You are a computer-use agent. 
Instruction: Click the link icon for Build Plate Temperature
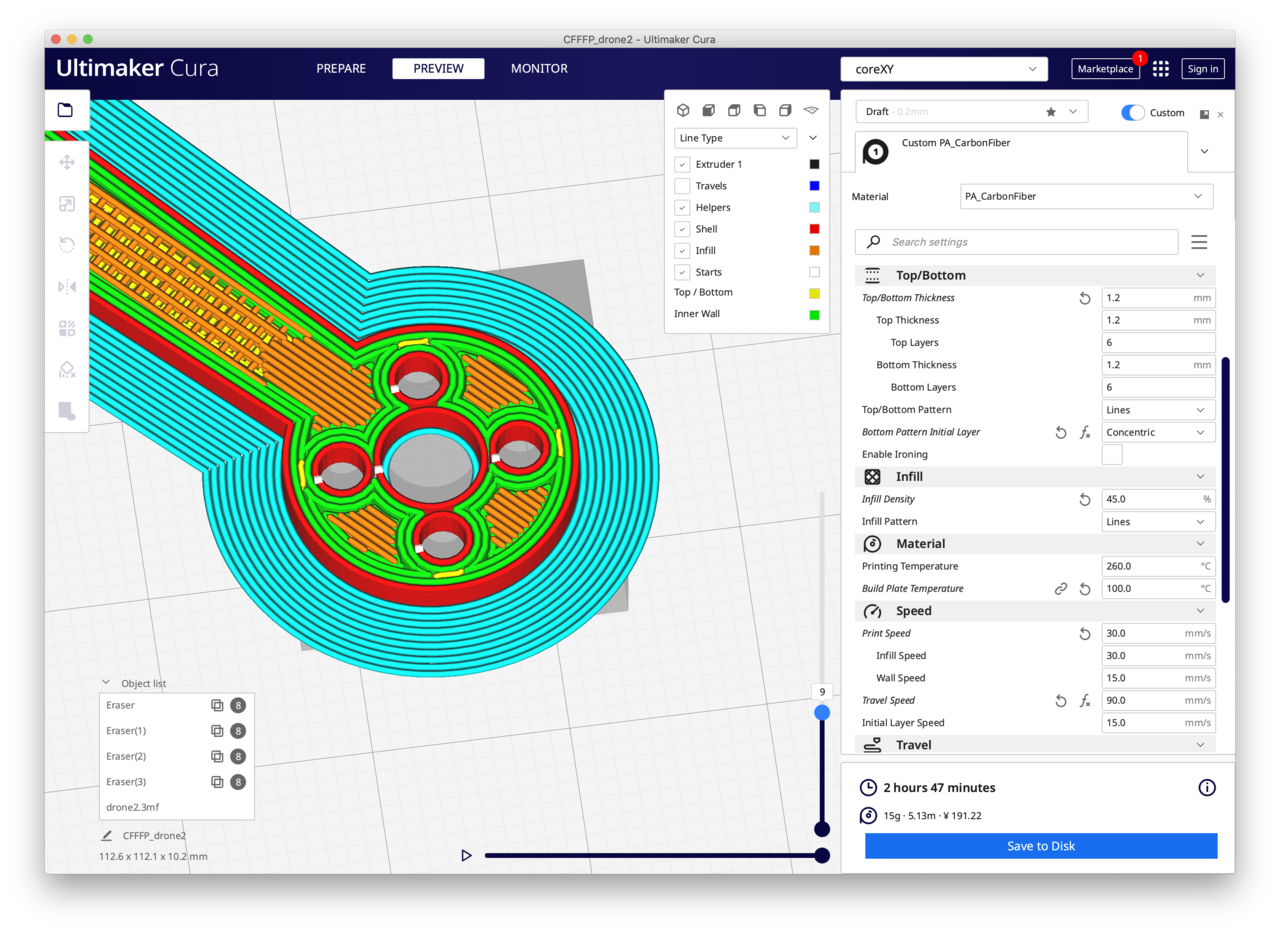coord(1061,589)
